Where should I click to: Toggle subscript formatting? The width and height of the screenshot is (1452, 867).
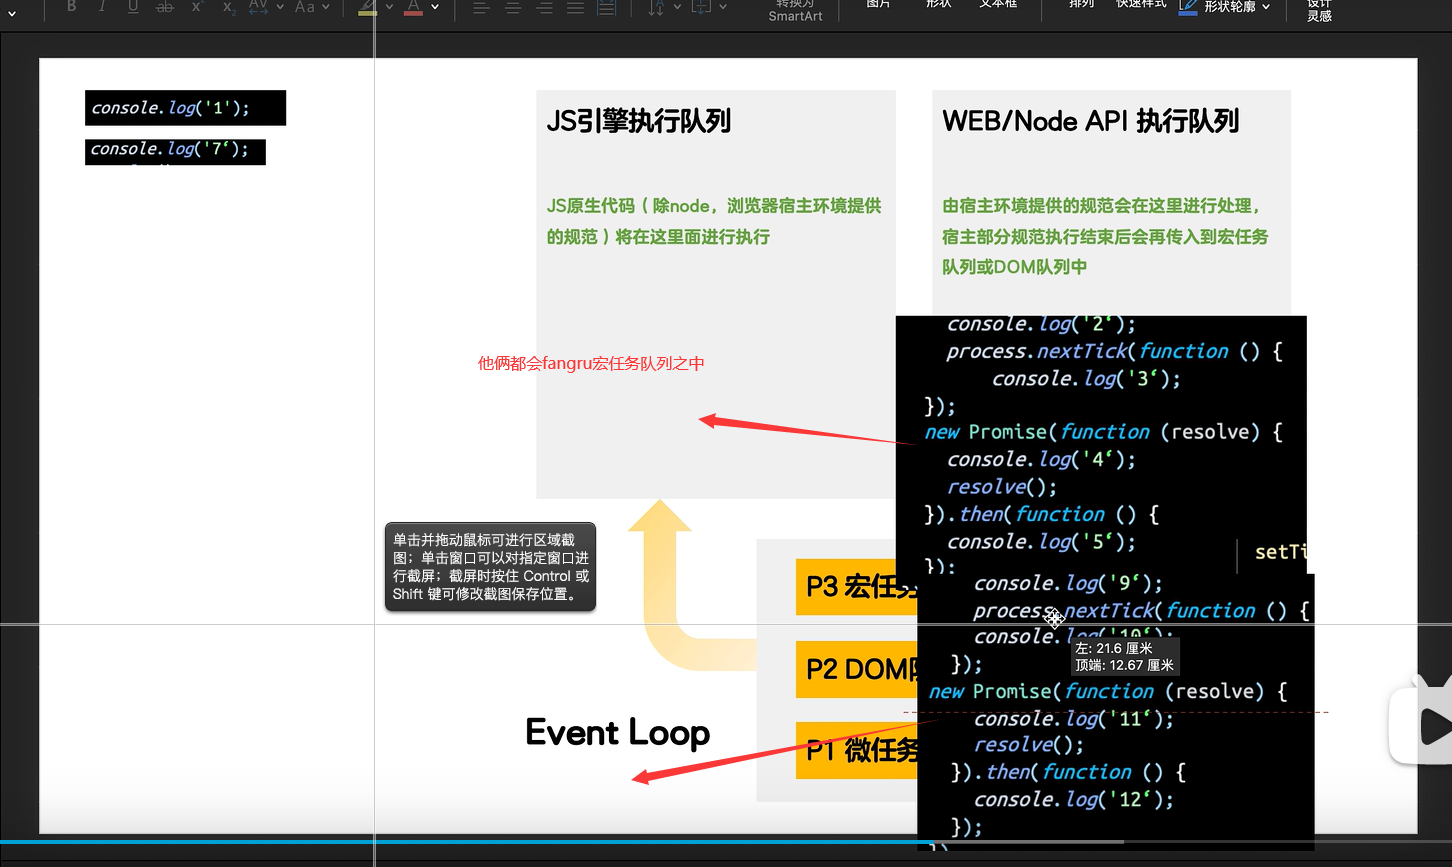coord(228,6)
